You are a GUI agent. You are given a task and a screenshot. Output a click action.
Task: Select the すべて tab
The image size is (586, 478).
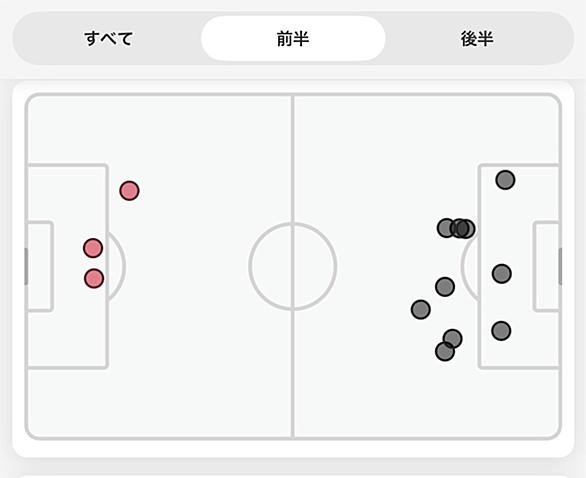tap(108, 38)
